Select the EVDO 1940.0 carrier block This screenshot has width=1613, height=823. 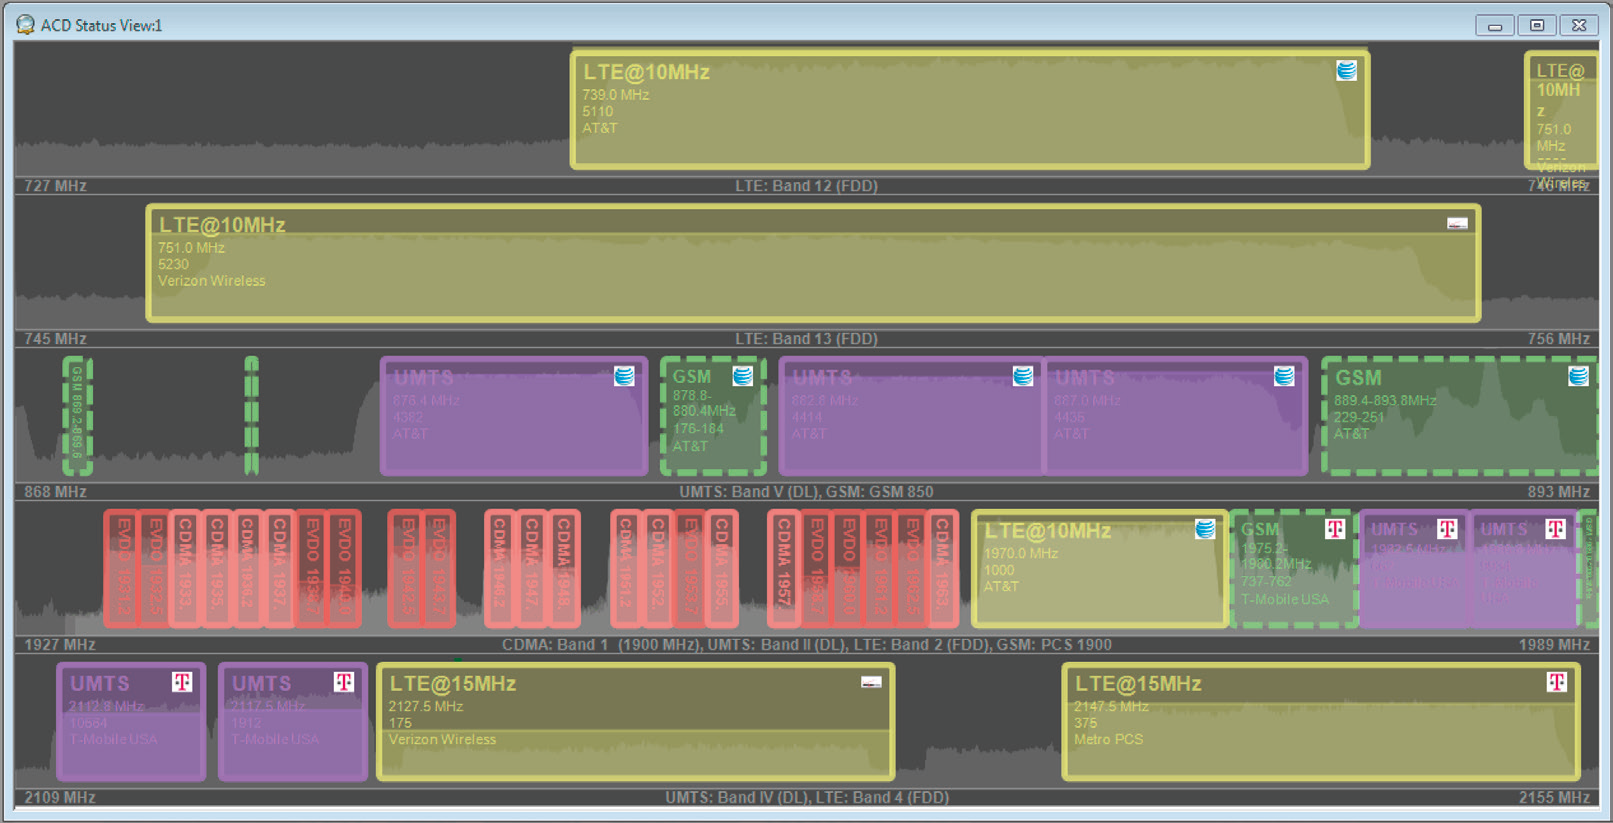[344, 569]
